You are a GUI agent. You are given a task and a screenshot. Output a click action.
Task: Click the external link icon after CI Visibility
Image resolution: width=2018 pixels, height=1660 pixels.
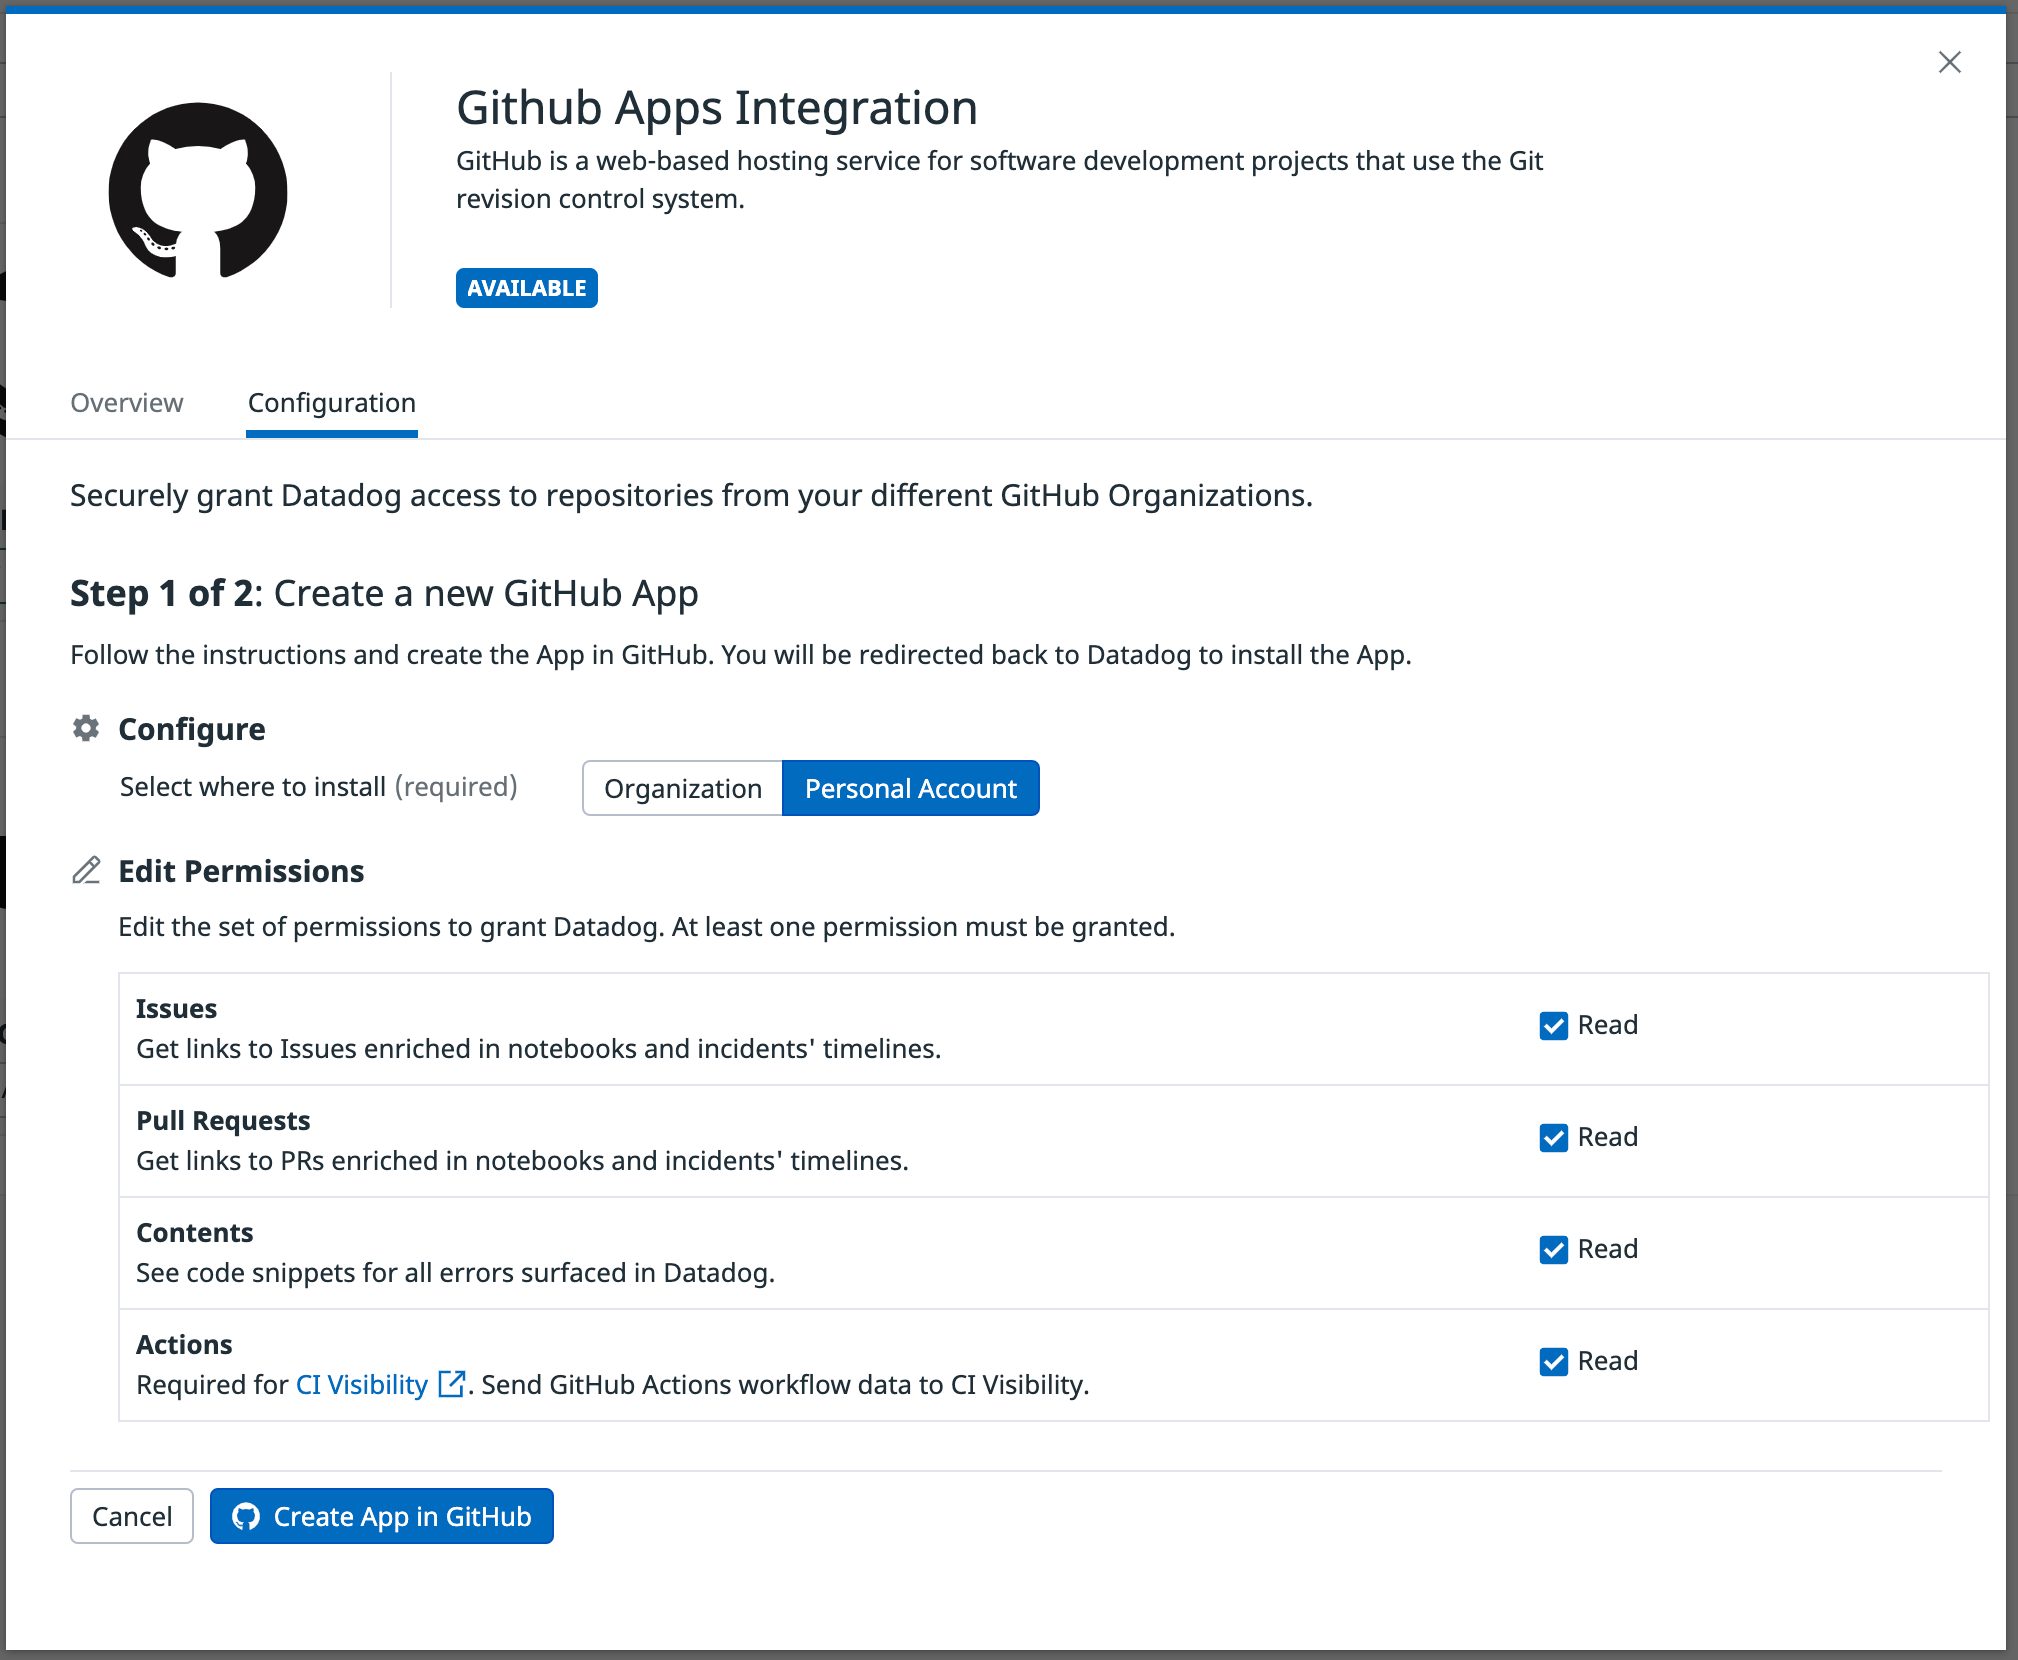(452, 1384)
